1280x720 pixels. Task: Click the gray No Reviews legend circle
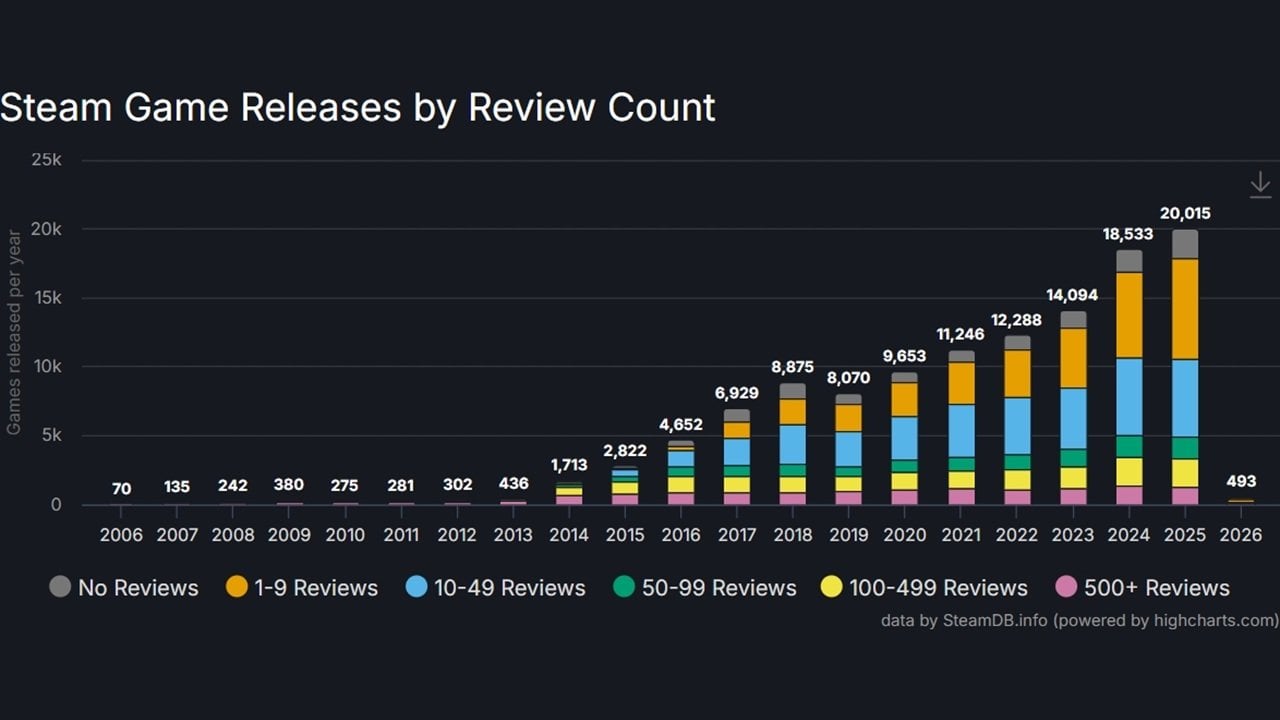61,587
